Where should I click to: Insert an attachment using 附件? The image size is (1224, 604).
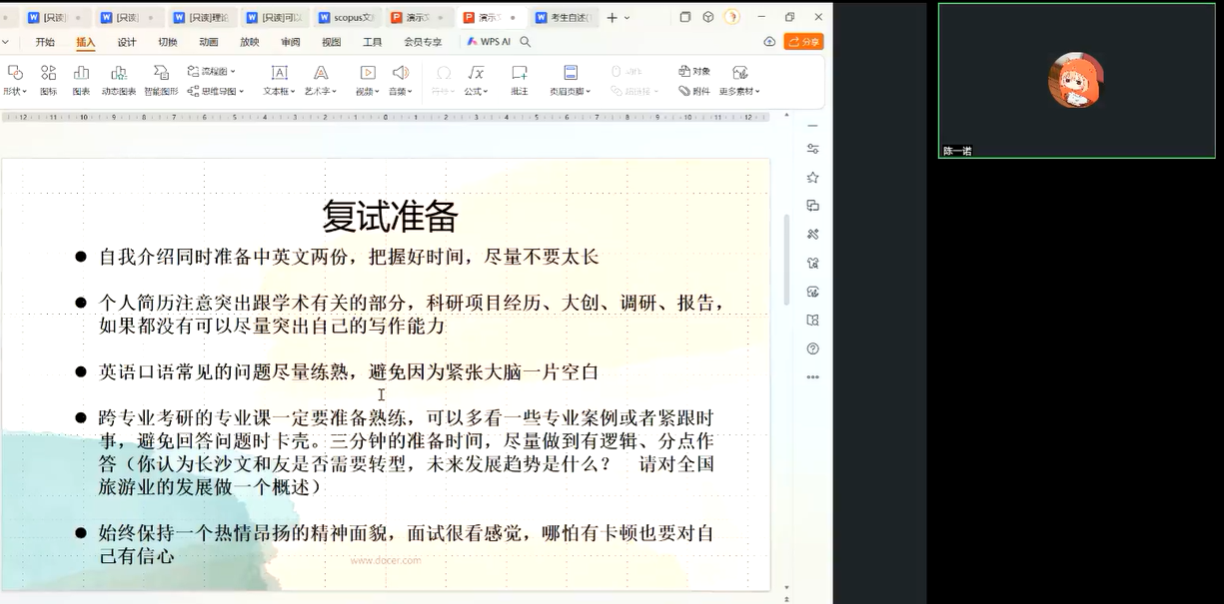coord(694,91)
